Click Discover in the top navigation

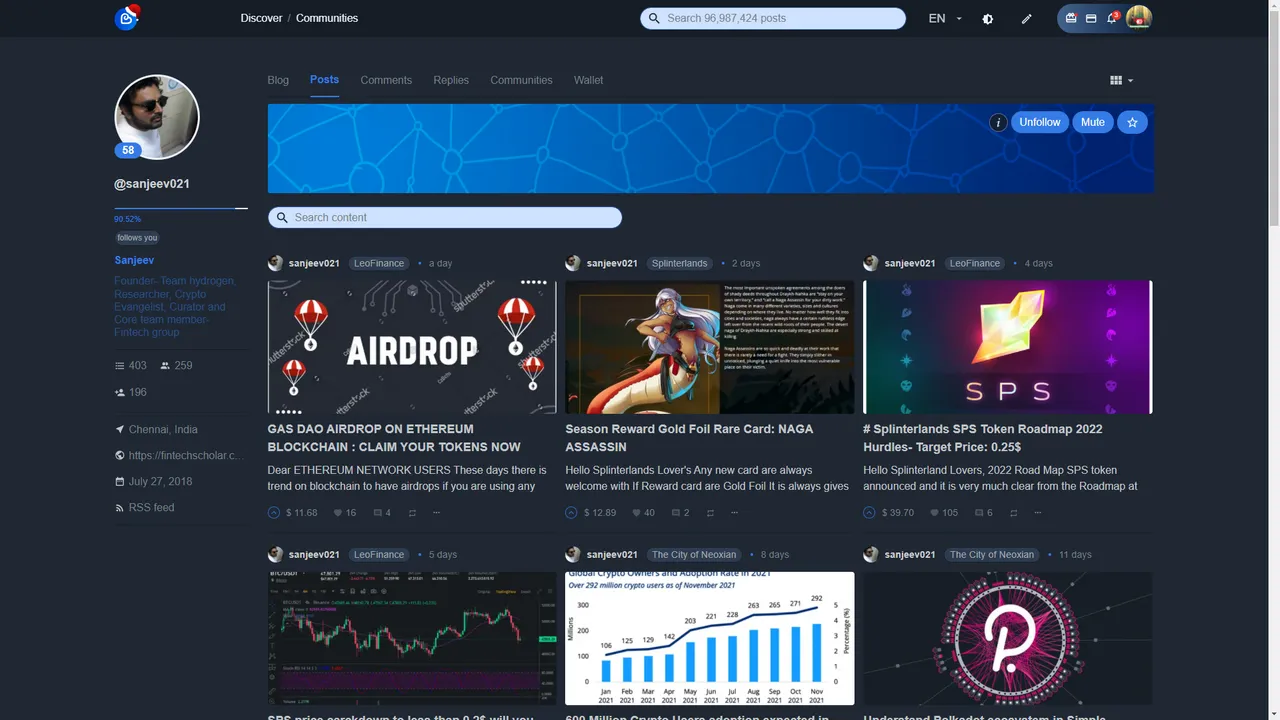(261, 18)
